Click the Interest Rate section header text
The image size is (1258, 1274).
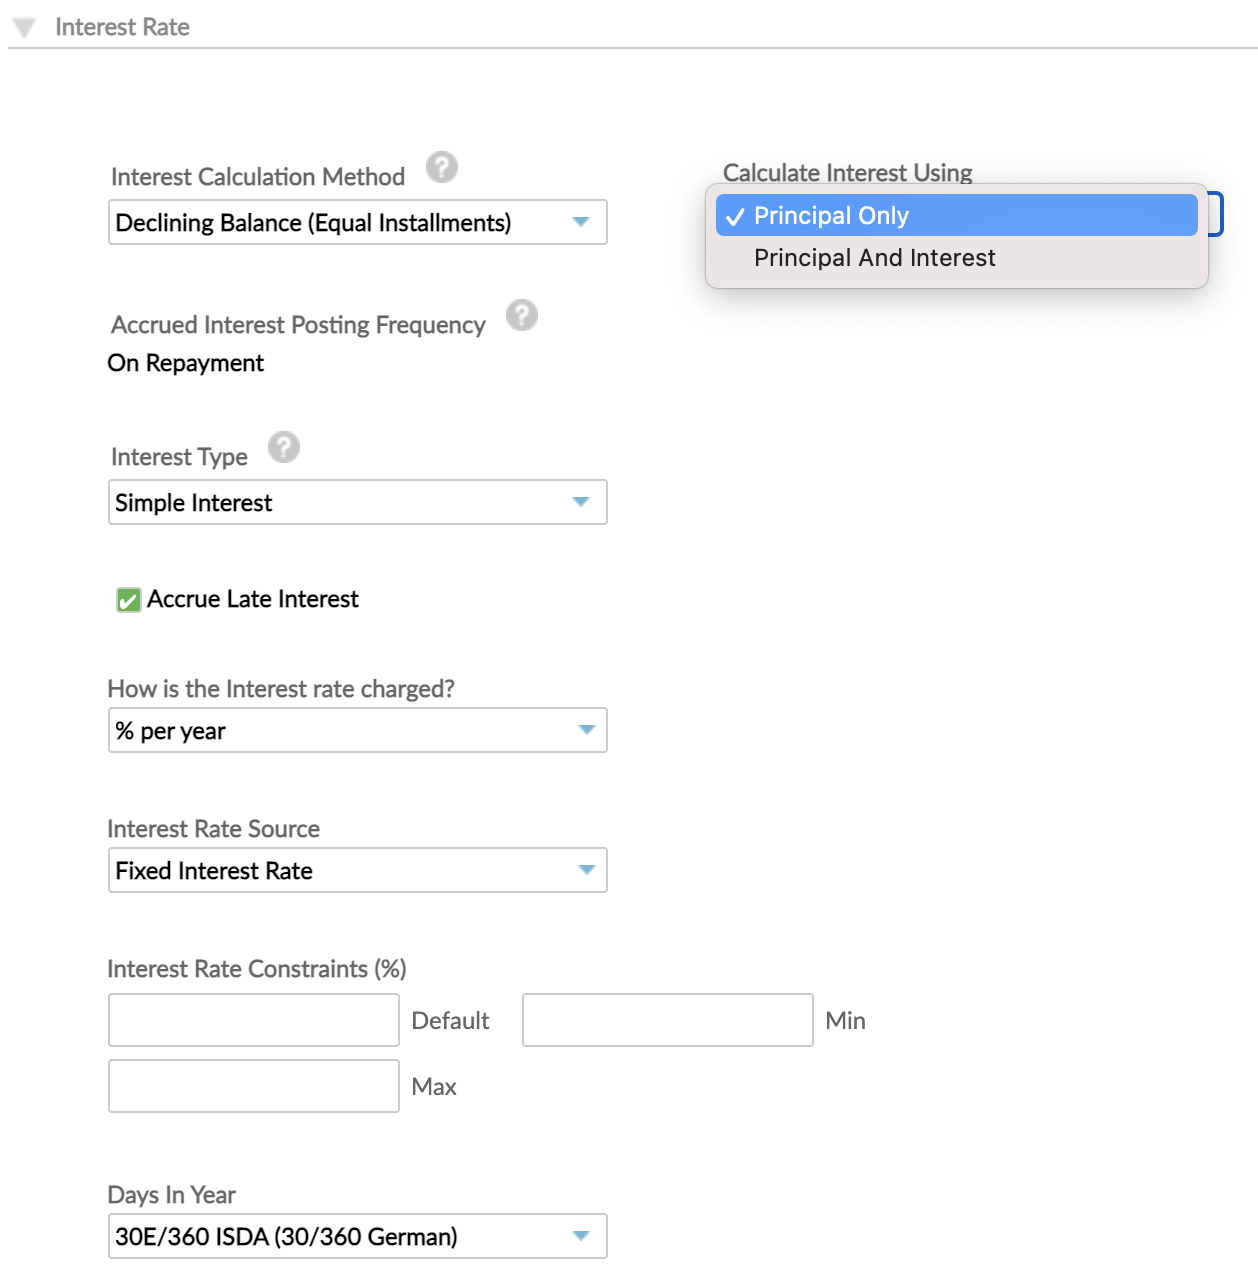point(122,28)
